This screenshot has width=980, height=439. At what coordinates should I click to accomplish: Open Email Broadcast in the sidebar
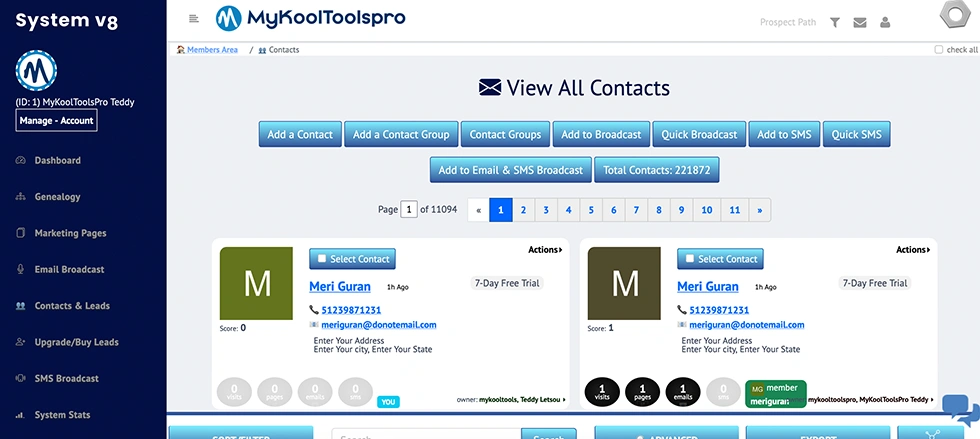click(x=69, y=269)
